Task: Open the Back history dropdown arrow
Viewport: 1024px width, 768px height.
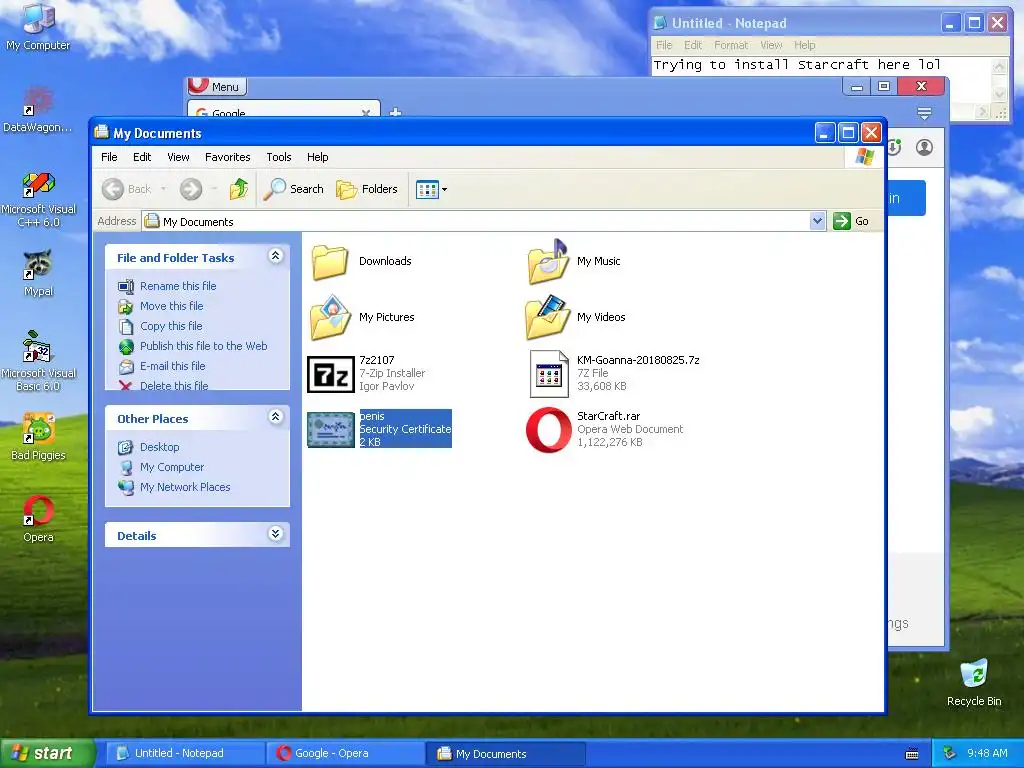Action: 163,189
